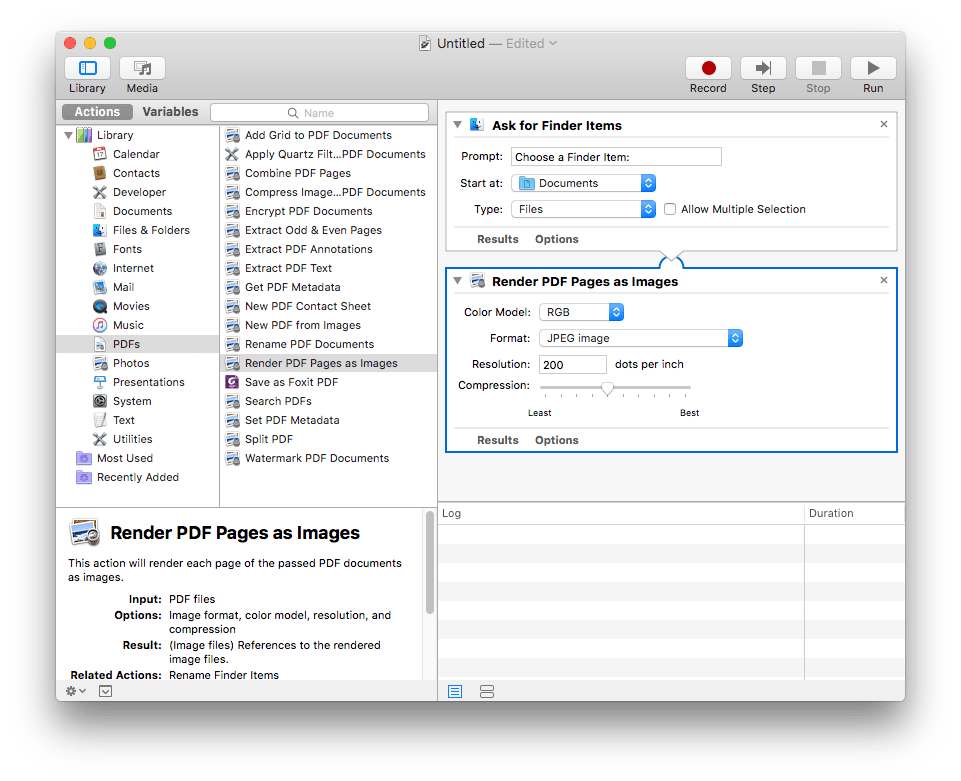Enable Allow Multiple Selection checkbox
Viewport: 961px width, 781px height.
pyautogui.click(x=670, y=209)
